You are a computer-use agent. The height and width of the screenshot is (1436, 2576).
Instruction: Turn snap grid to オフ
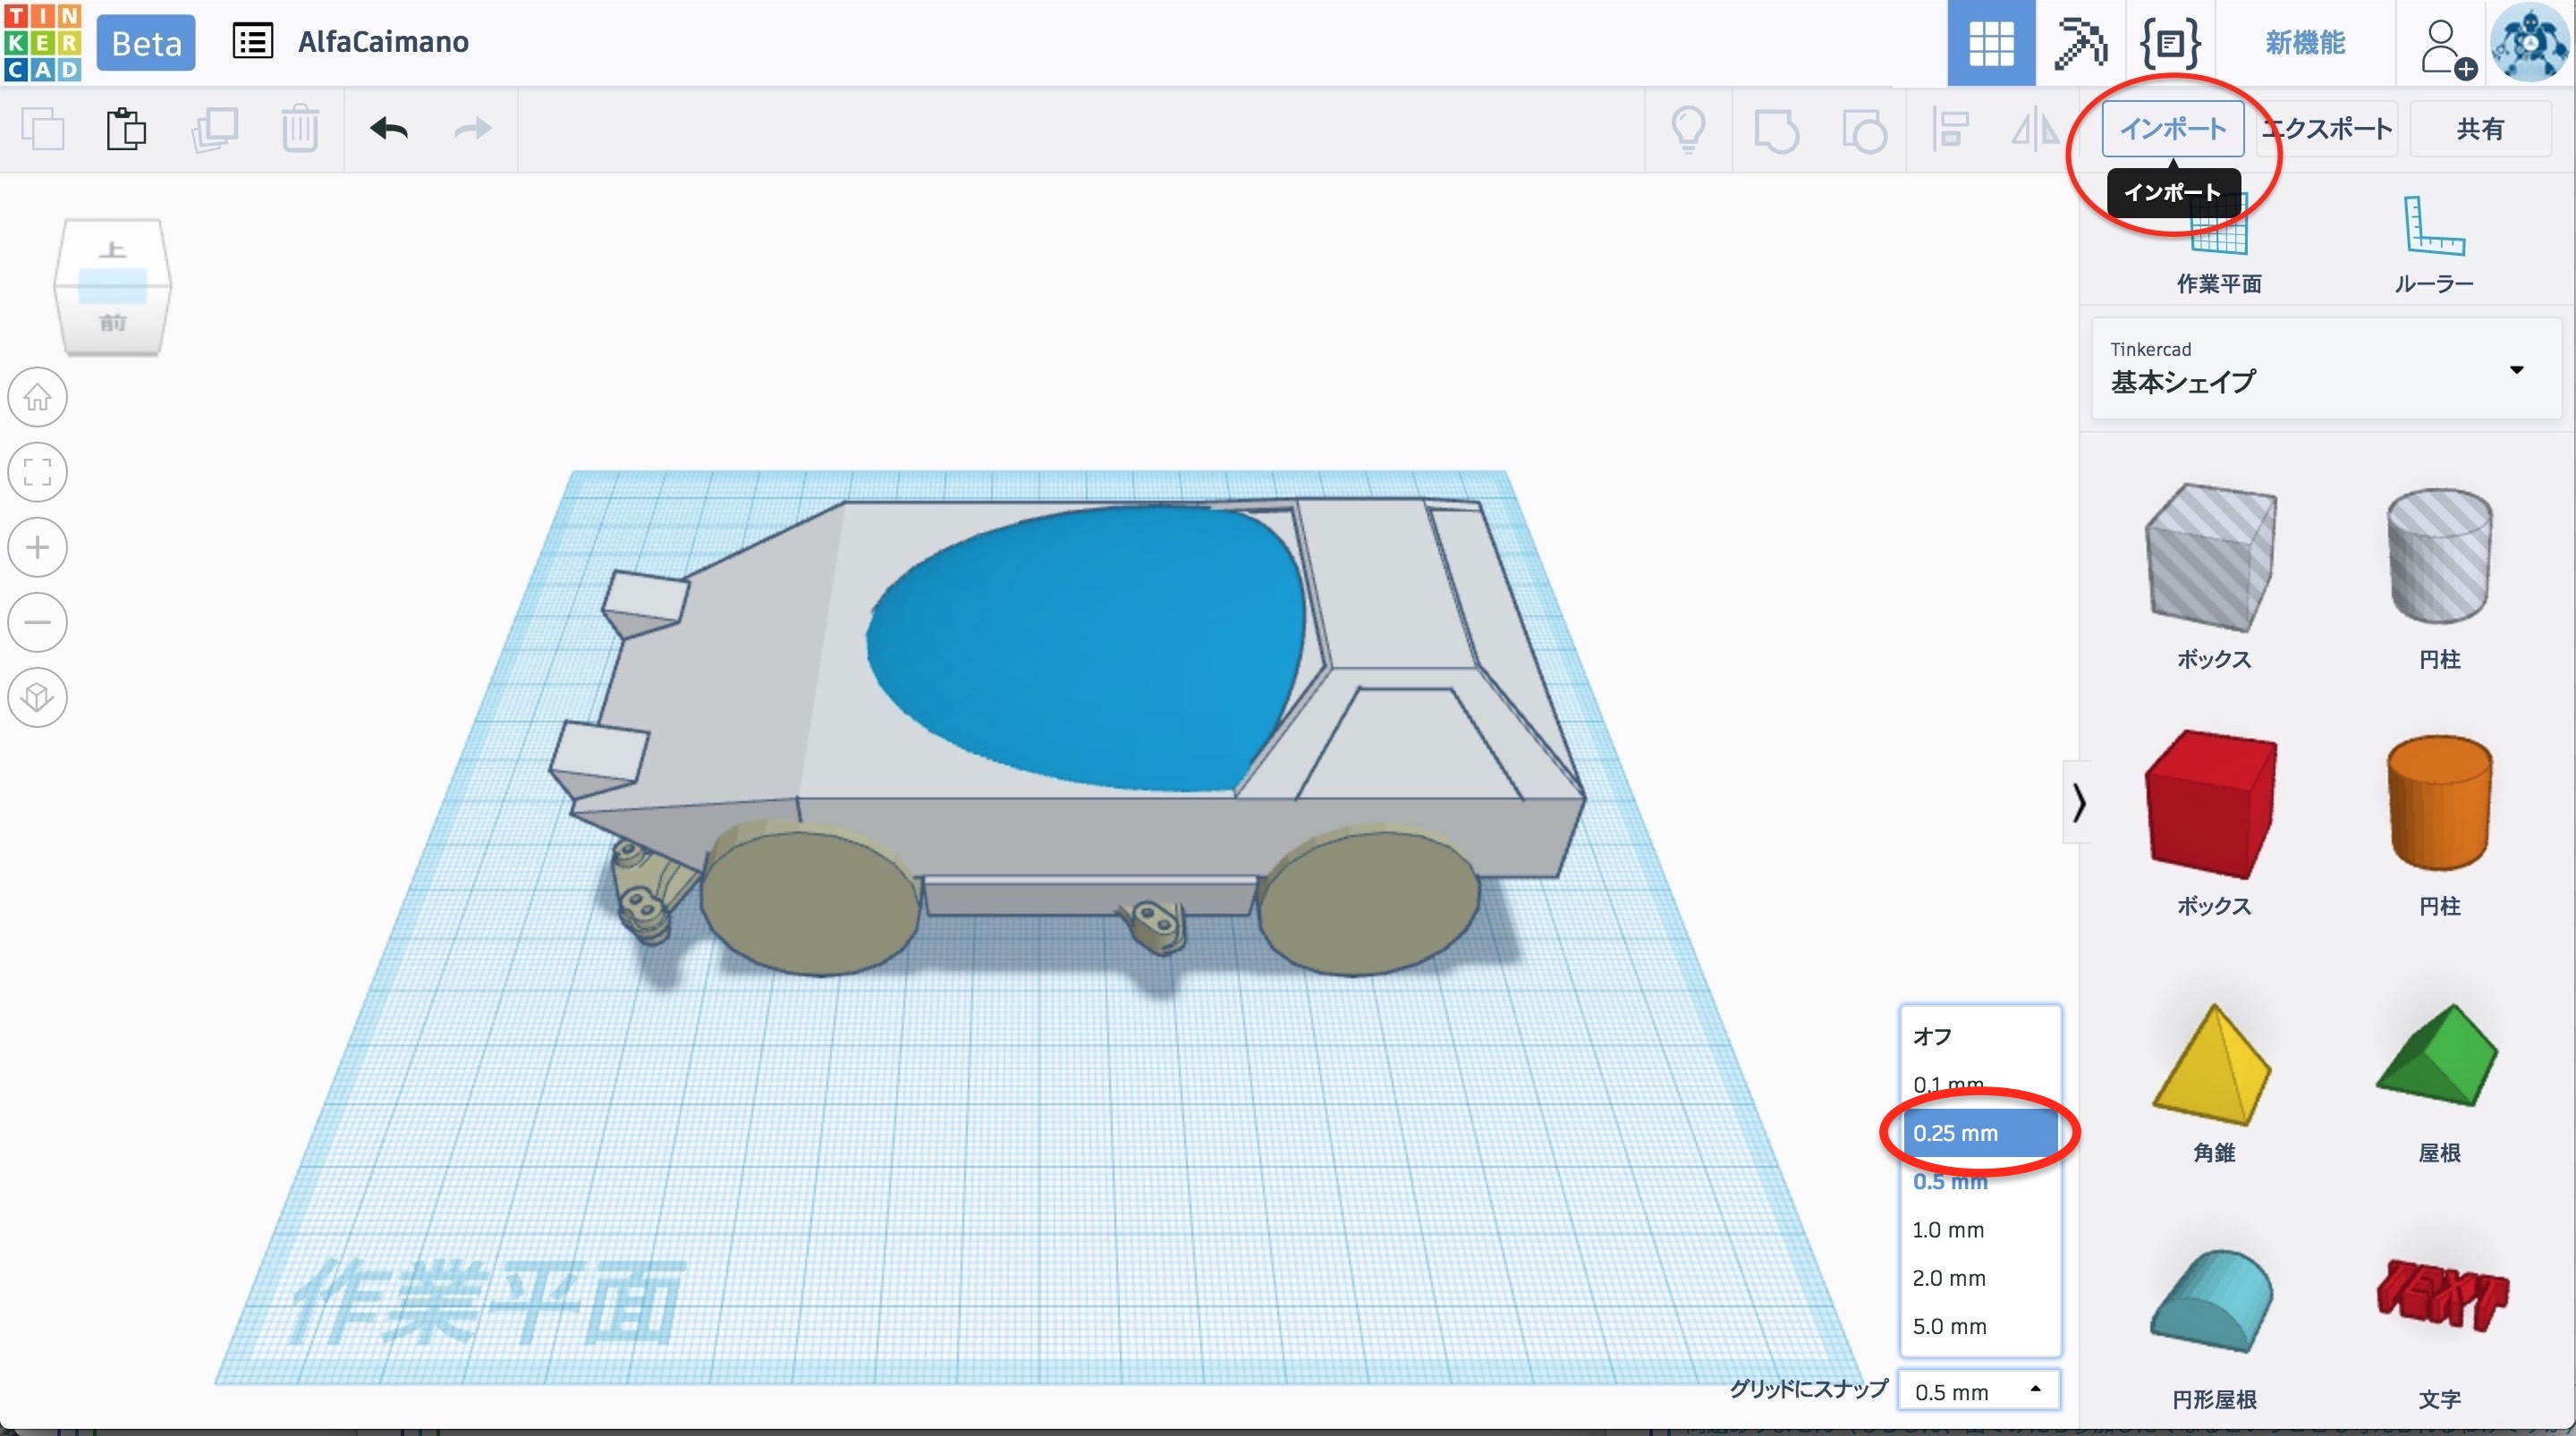[x=1932, y=1036]
